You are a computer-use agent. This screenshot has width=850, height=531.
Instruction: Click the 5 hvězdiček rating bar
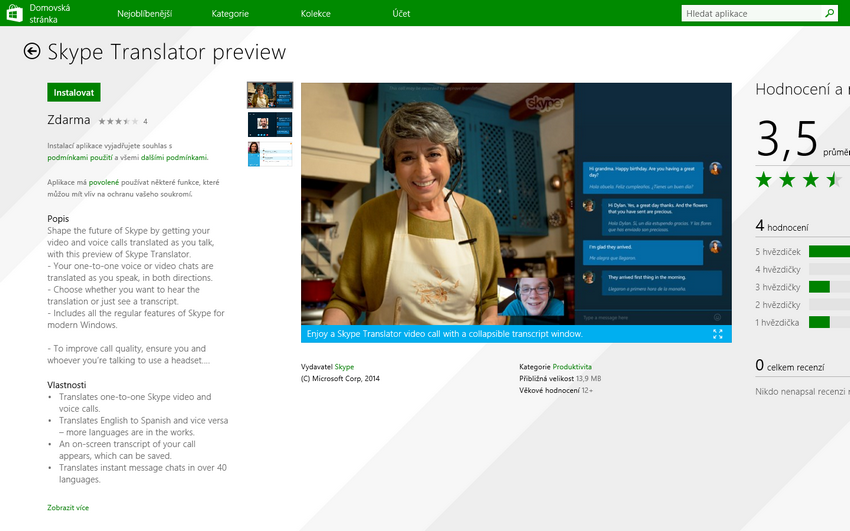pos(828,252)
